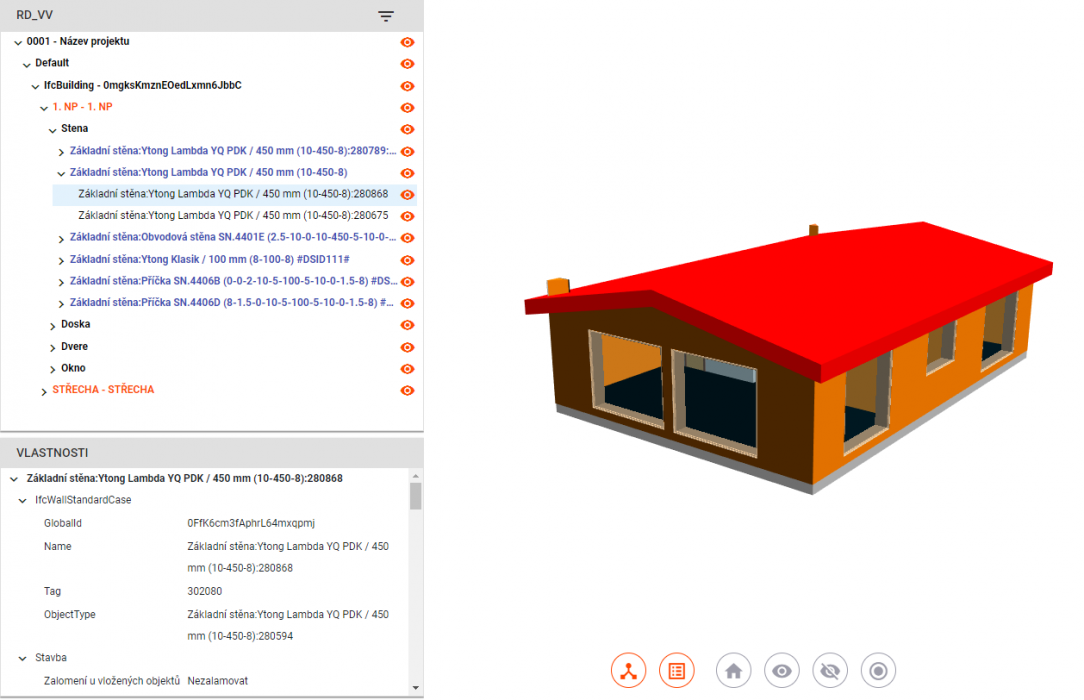Toggle visibility of Příčka SN.4406D
The width and height of the screenshot is (1084, 700).
(x=408, y=303)
